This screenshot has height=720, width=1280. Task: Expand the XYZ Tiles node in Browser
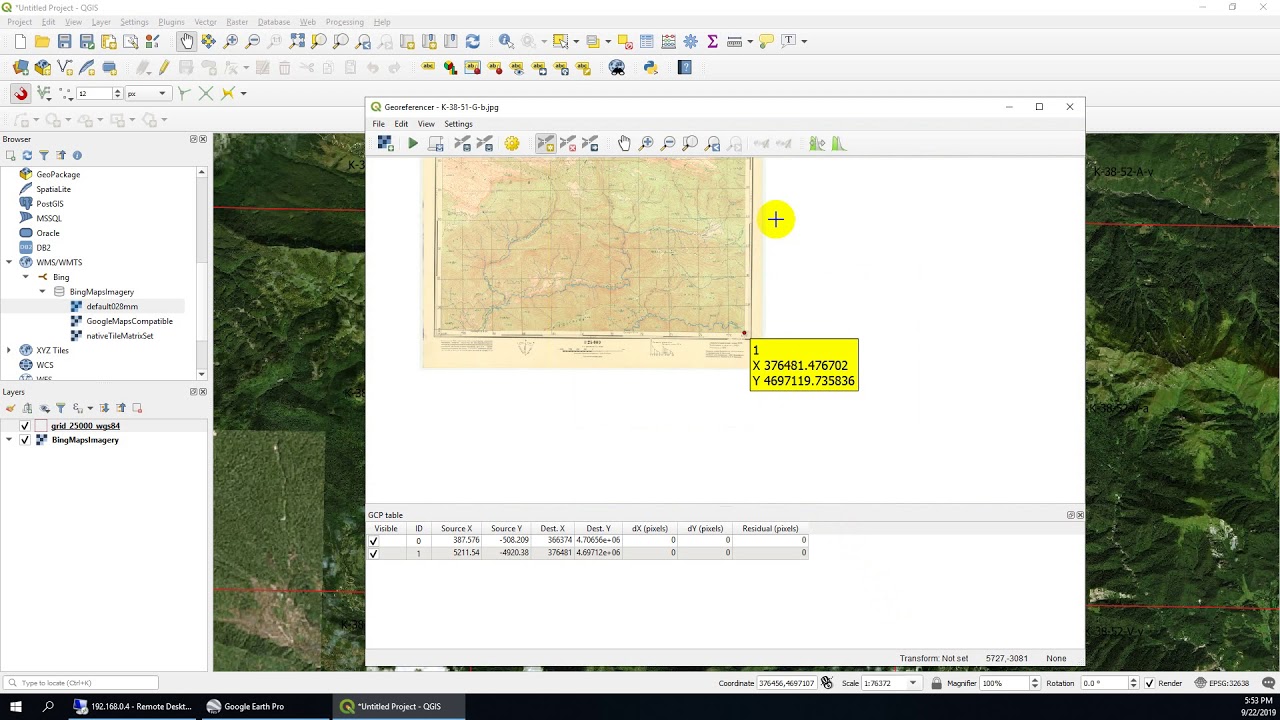tap(9, 350)
